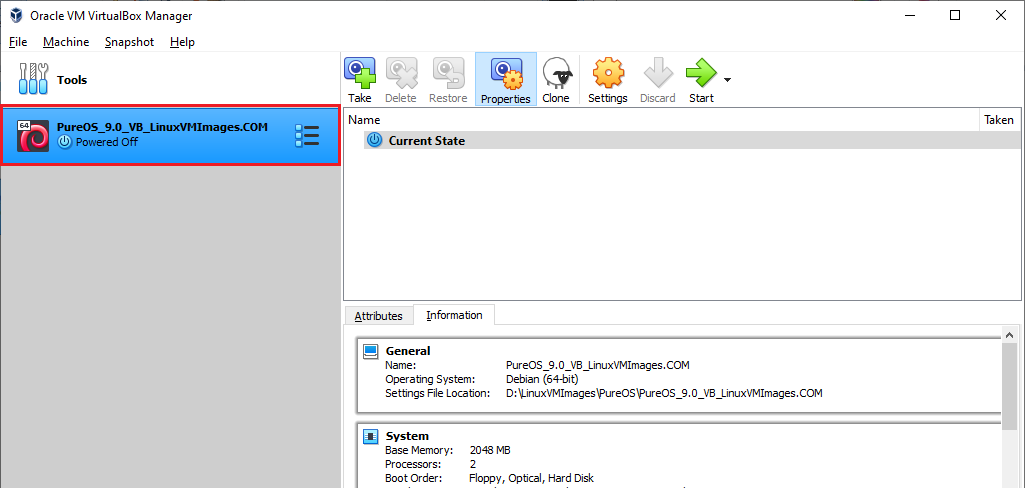
Task: Click the 'Floppy, Optical, Hard Disk' boot order
Action: coord(531,478)
